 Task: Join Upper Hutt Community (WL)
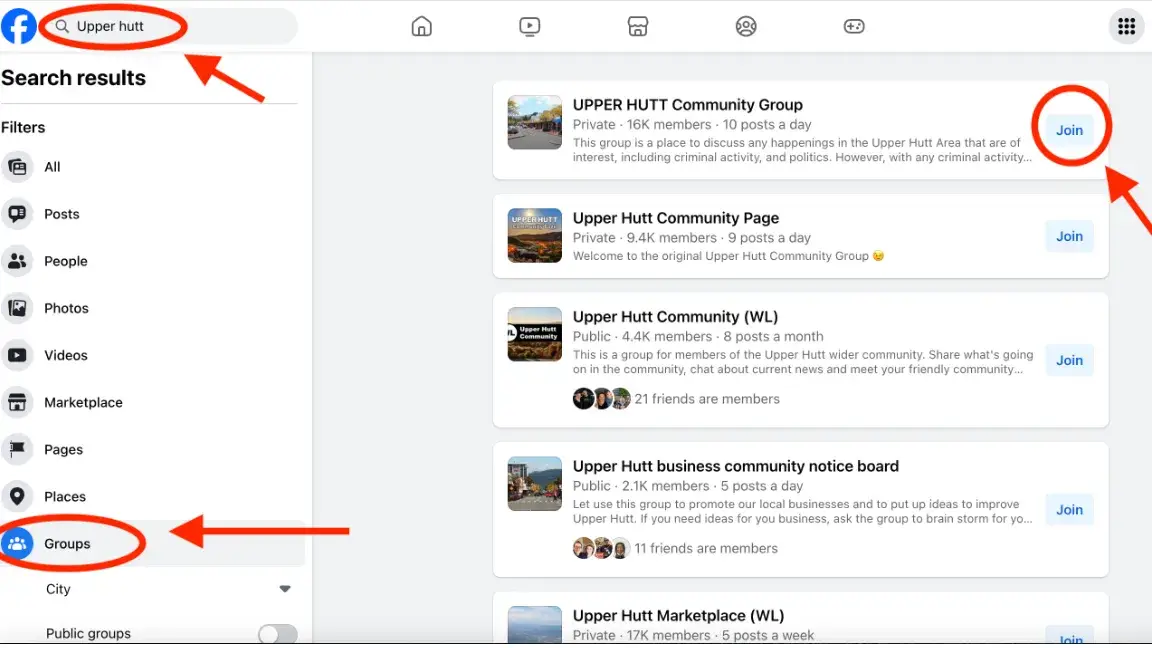(1069, 360)
